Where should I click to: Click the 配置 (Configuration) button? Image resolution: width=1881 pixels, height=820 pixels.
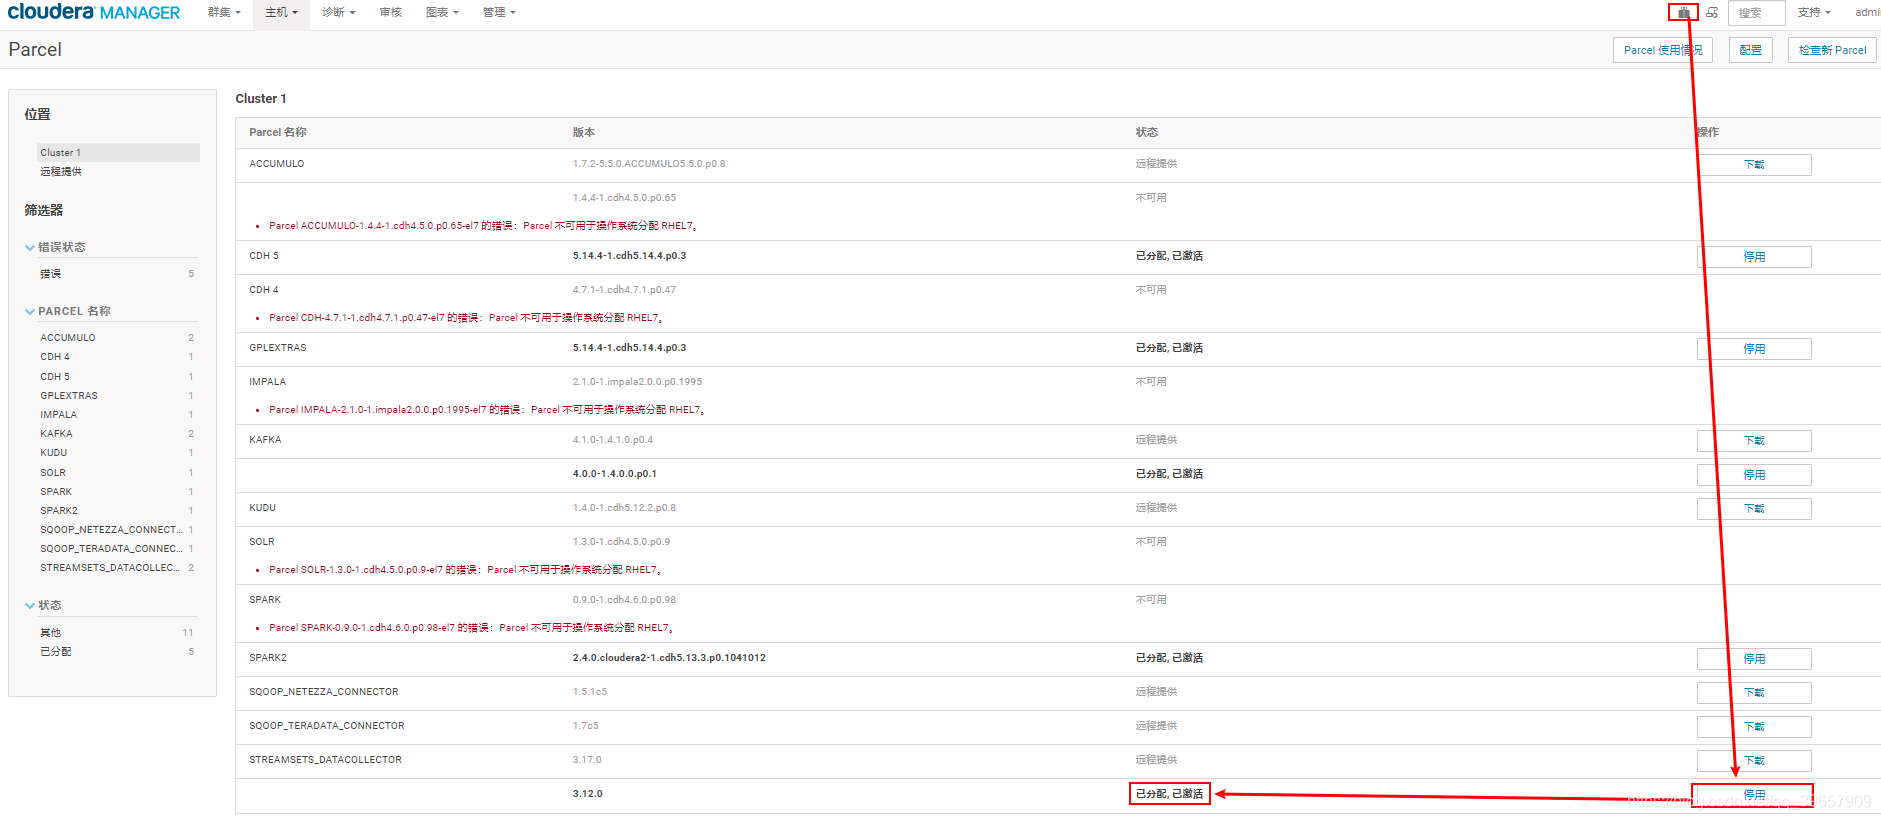1751,50
